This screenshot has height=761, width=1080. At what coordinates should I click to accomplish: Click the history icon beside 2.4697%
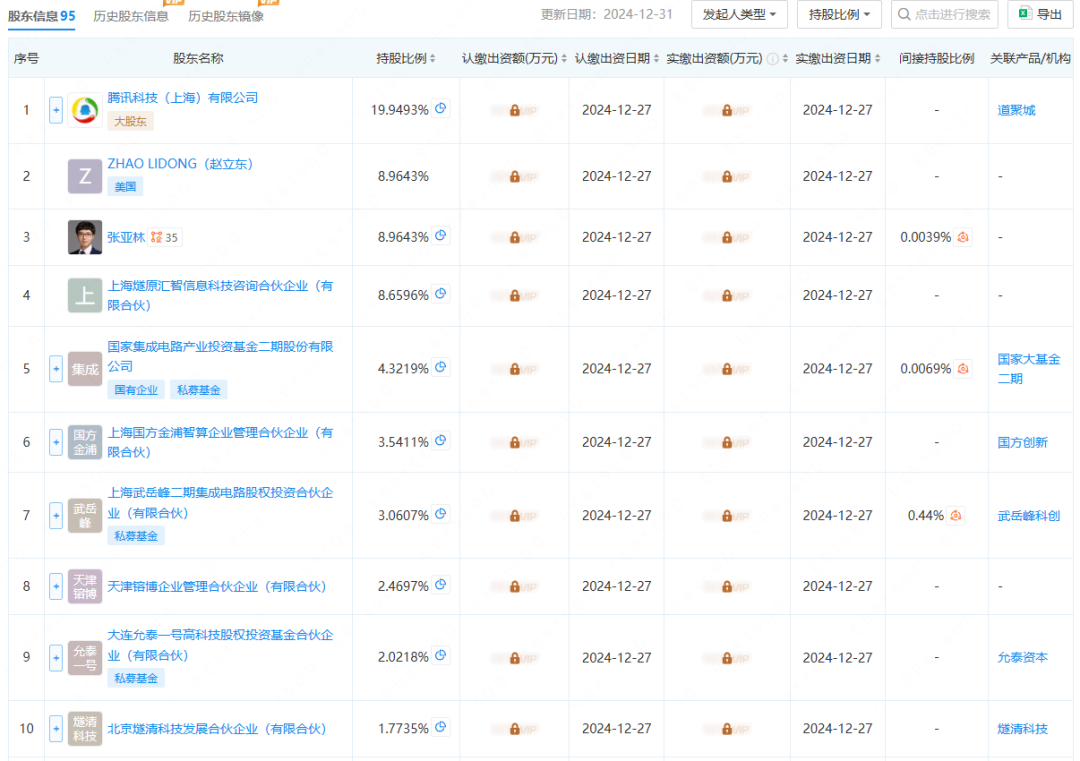tap(441, 585)
